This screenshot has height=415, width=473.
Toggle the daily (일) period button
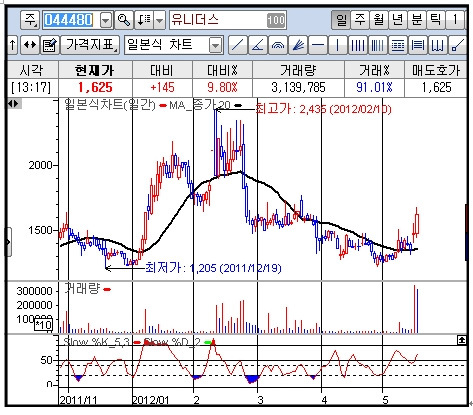tap(341, 20)
